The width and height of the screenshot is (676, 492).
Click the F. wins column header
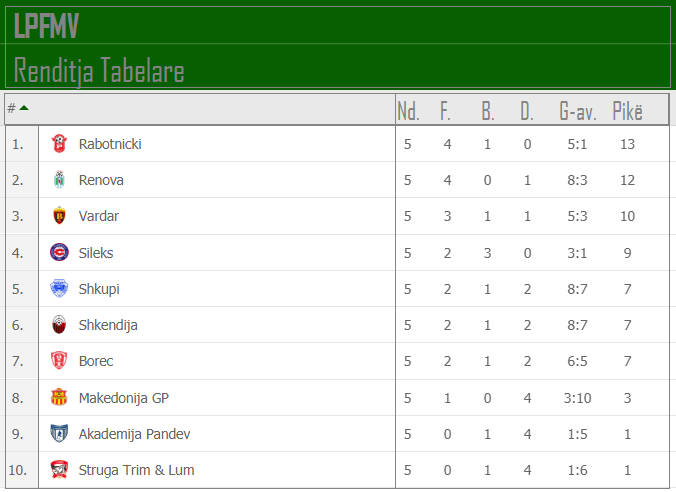[446, 111]
